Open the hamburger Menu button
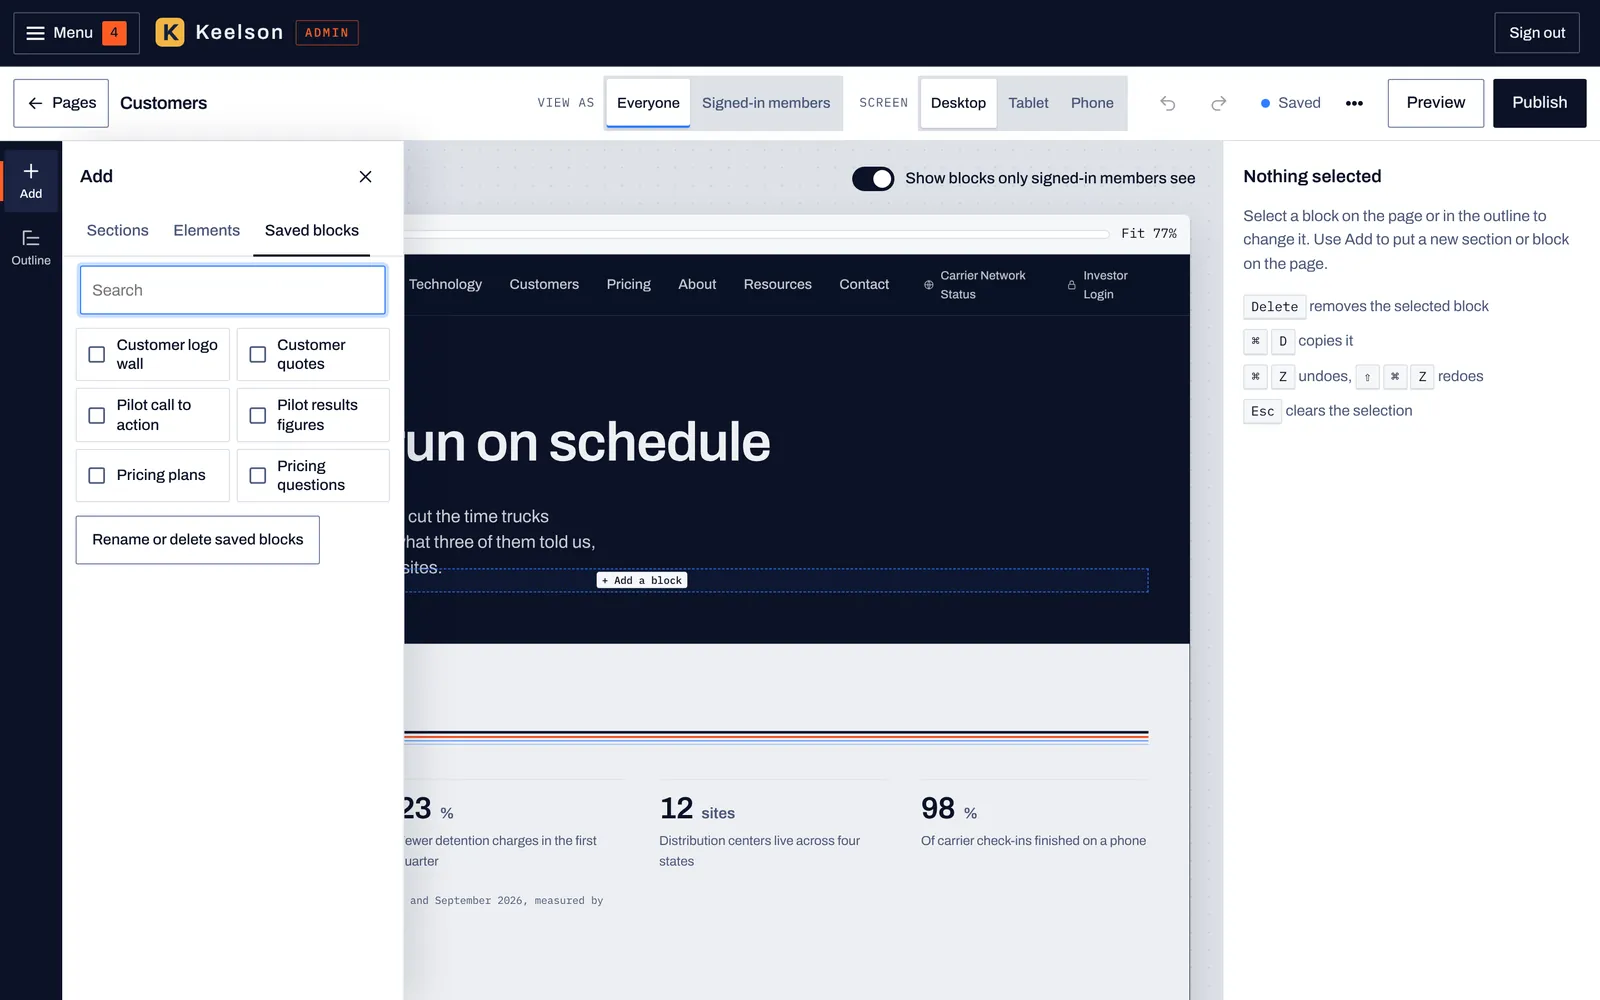This screenshot has height=1000, width=1600. [x=76, y=33]
